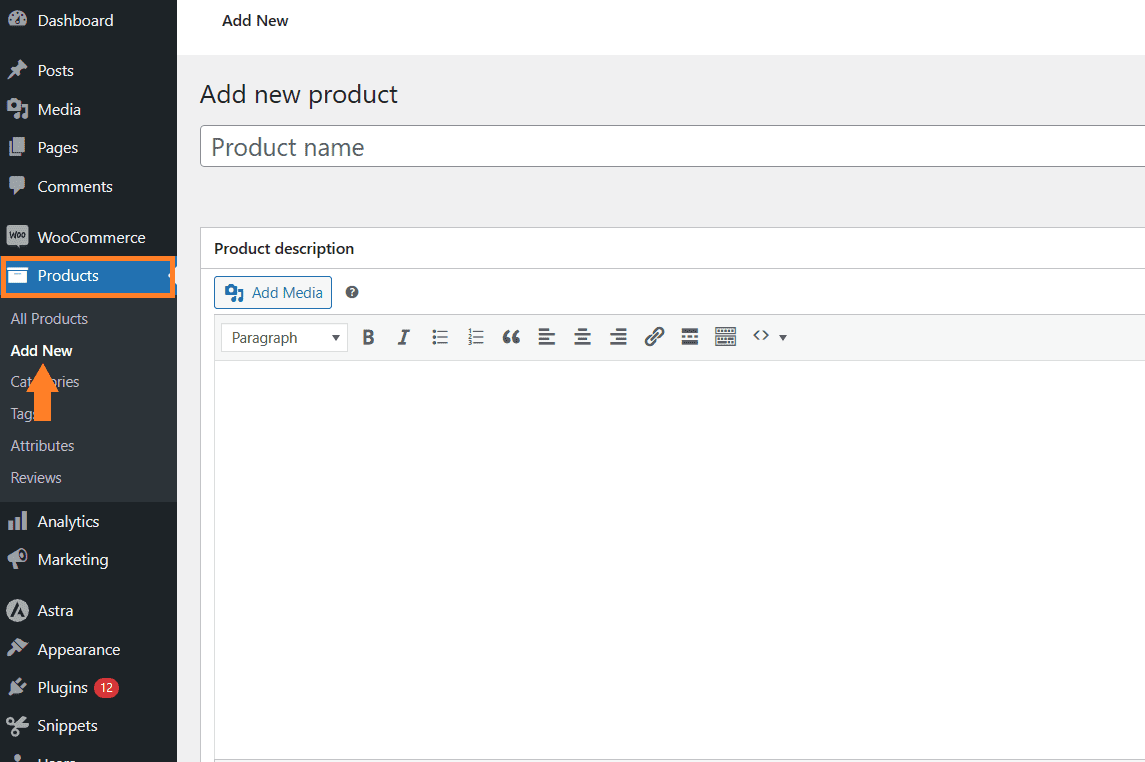Click the help question mark icon

(352, 292)
